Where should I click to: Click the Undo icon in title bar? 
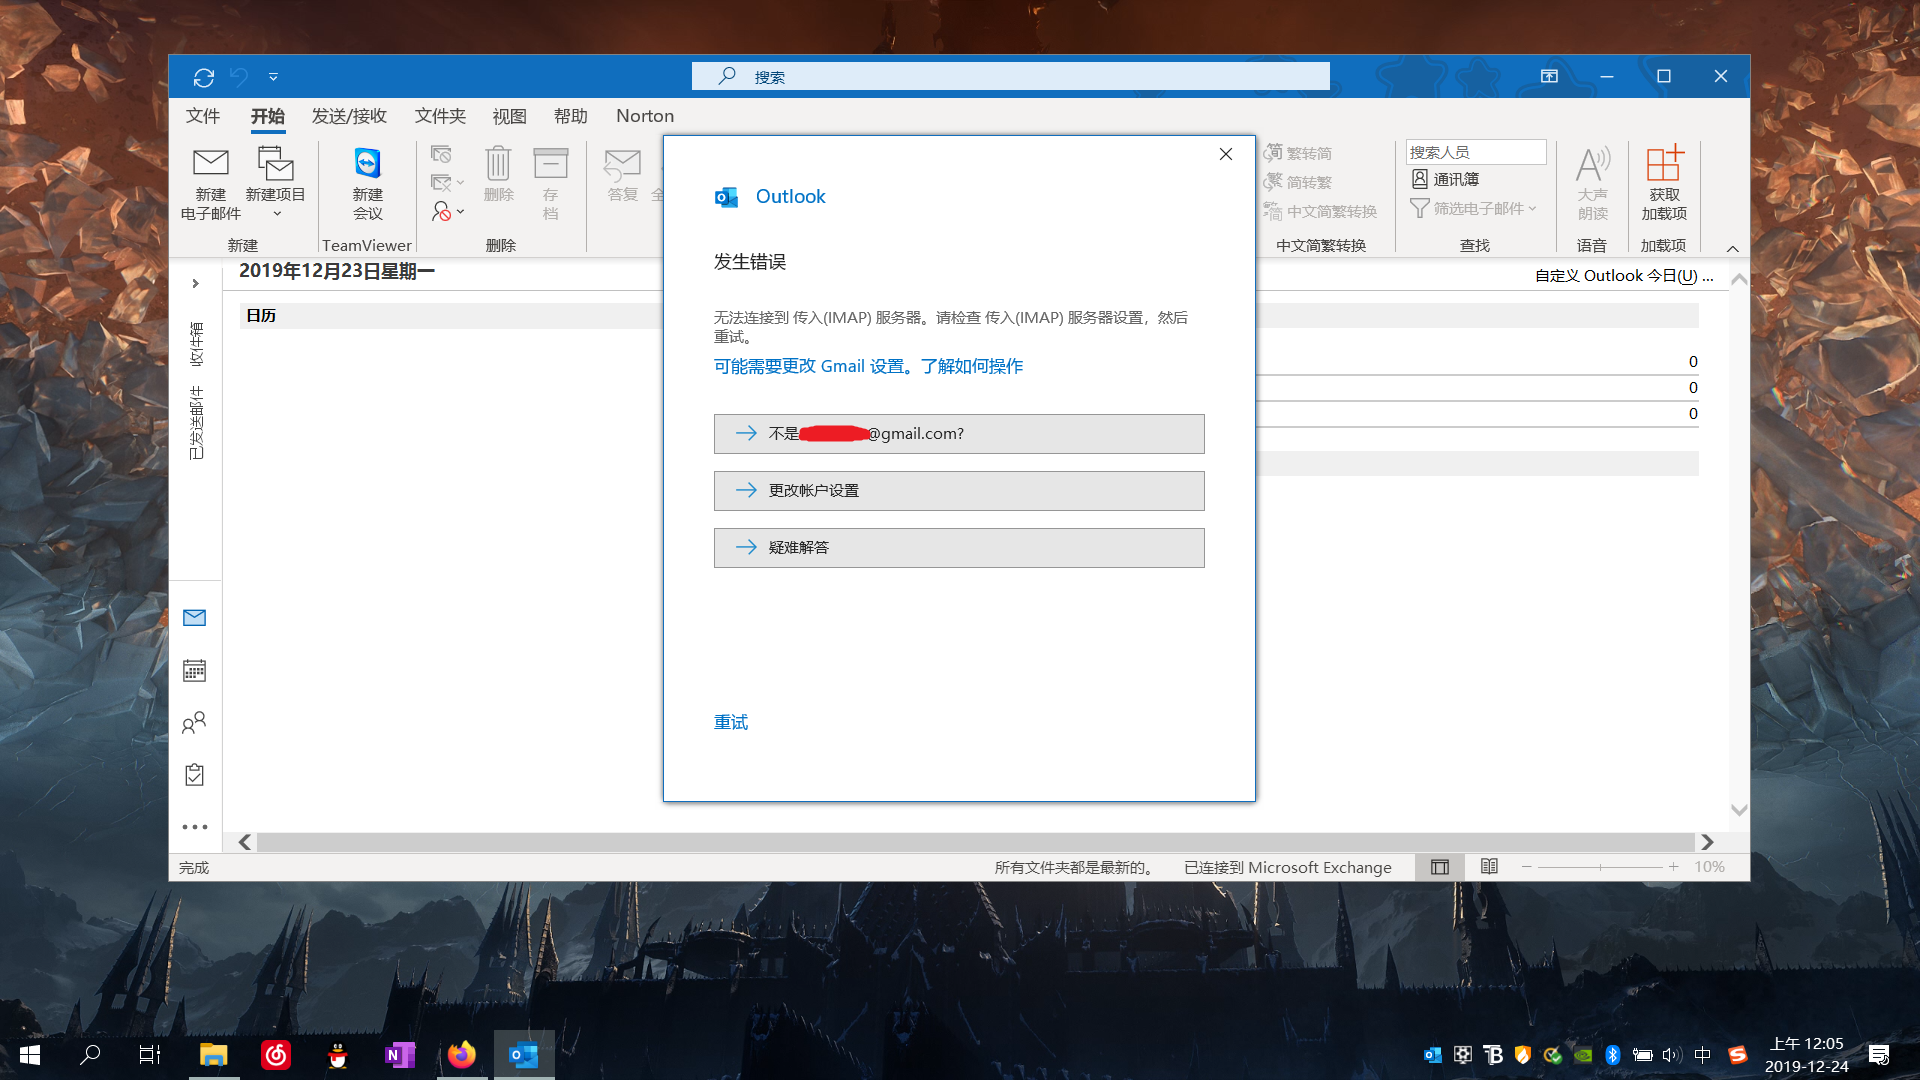point(238,77)
